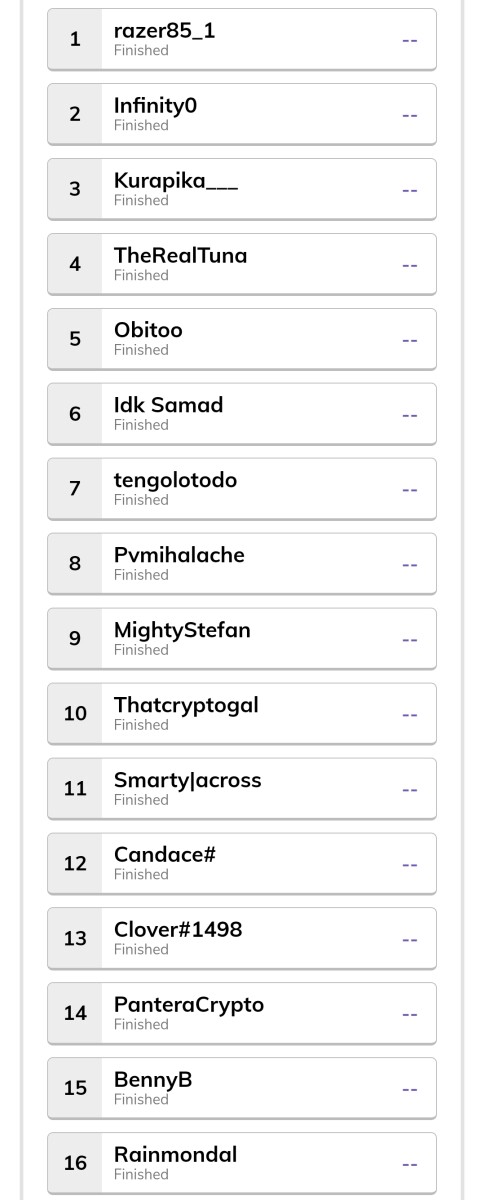The width and height of the screenshot is (485, 1200).
Task: Click BennyB player name
Action: pyautogui.click(x=153, y=1080)
